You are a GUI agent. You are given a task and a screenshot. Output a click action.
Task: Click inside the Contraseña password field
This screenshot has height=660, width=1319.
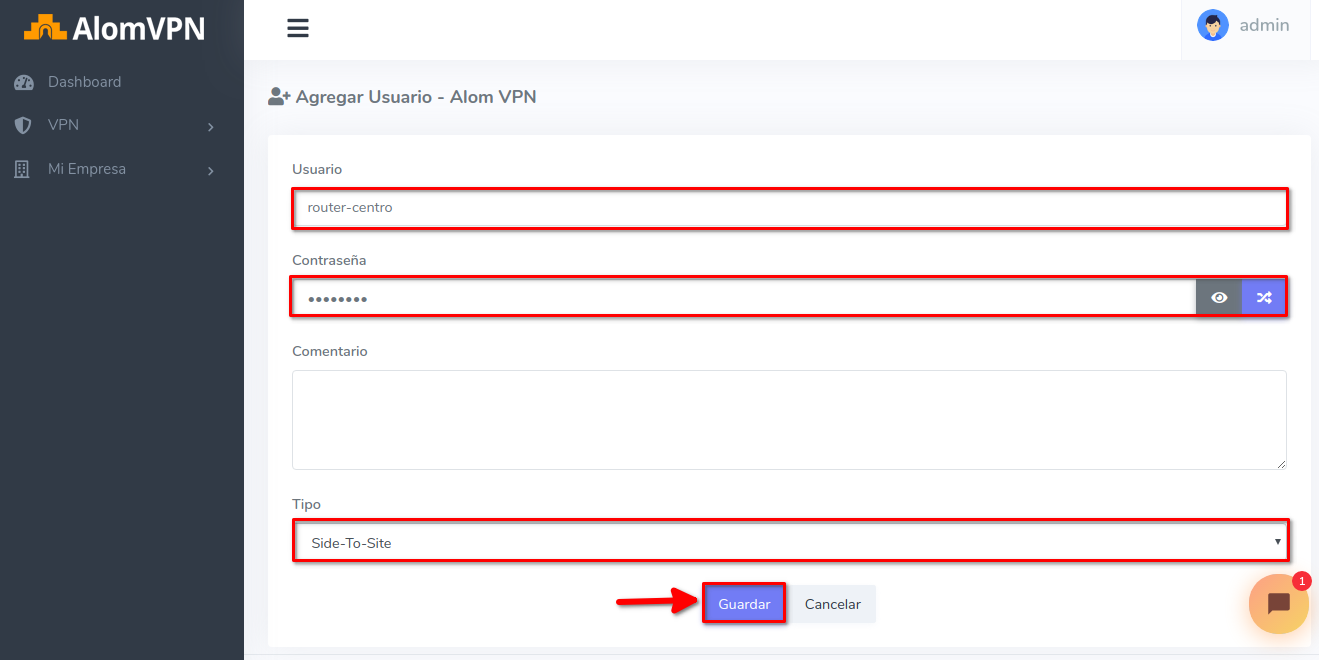pyautogui.click(x=740, y=298)
